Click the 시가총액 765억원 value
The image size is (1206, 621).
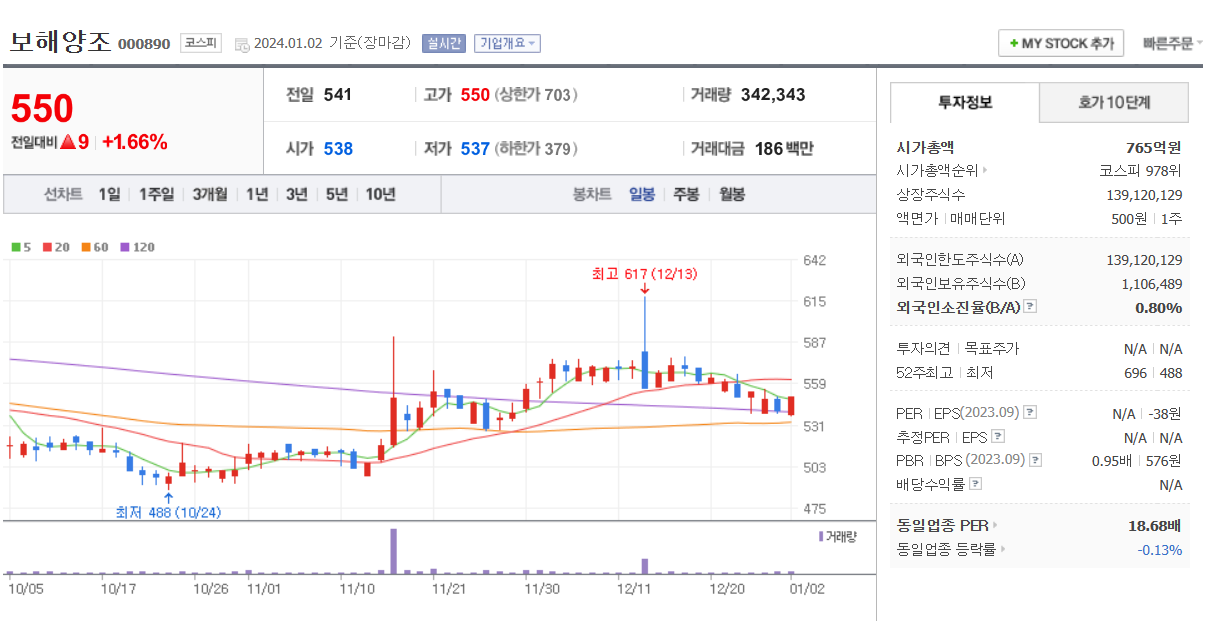click(x=1153, y=147)
